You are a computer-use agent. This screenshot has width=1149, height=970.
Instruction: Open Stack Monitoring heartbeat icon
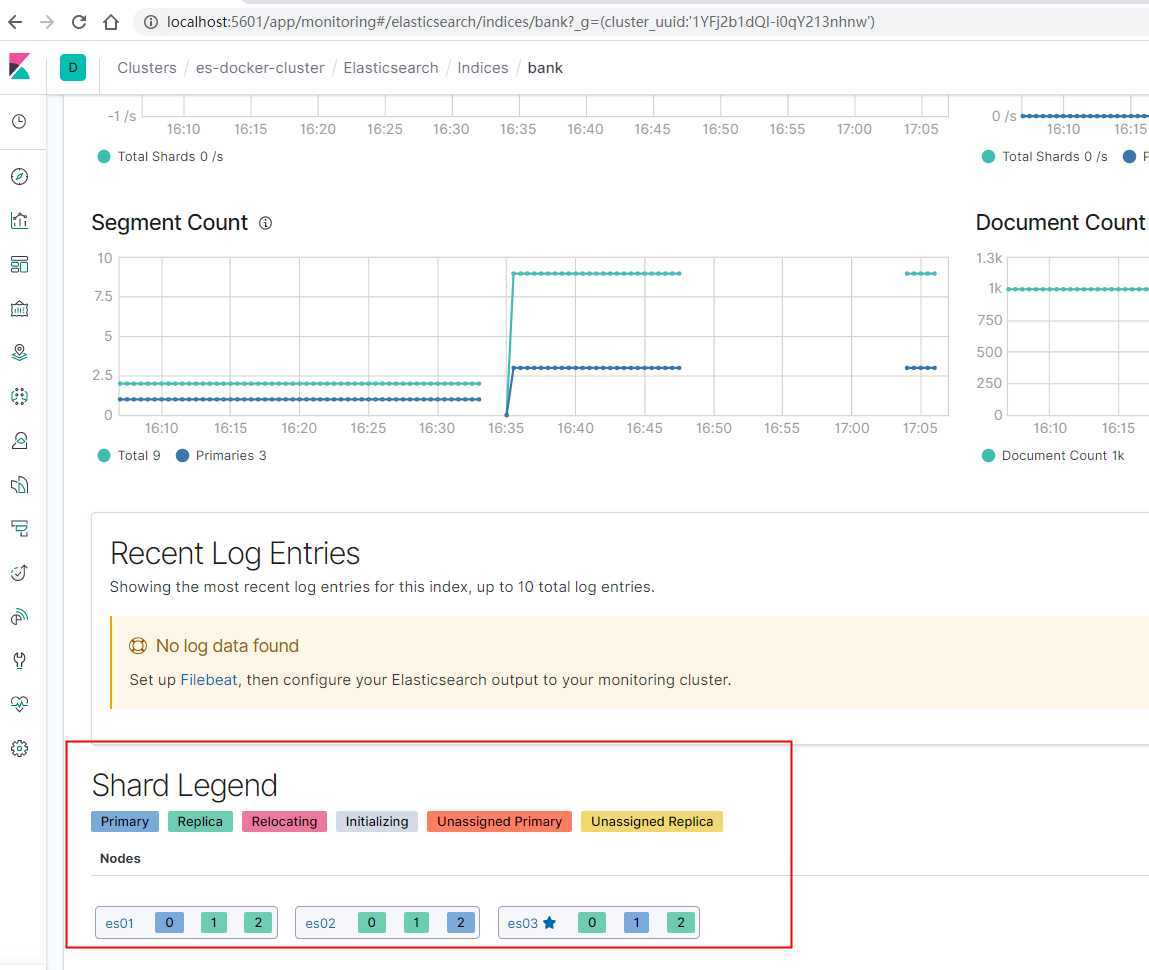pos(20,704)
